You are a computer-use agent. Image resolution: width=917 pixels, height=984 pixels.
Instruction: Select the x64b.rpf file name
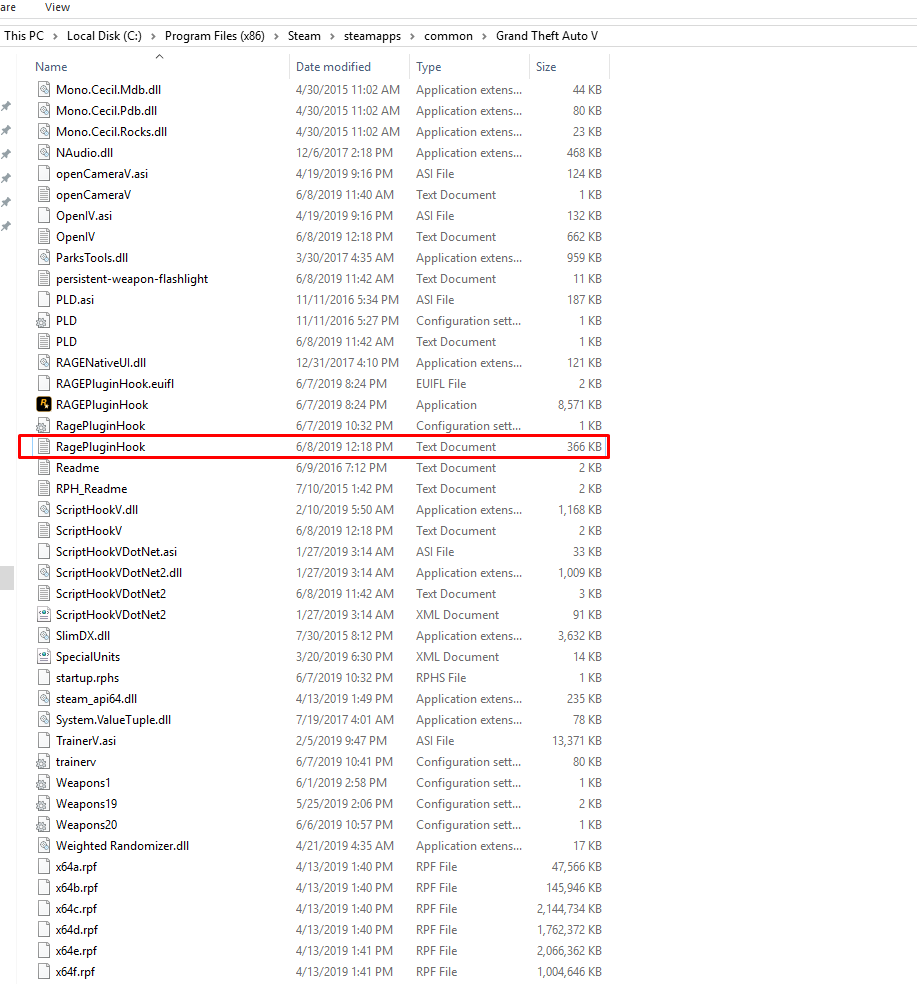pos(77,887)
